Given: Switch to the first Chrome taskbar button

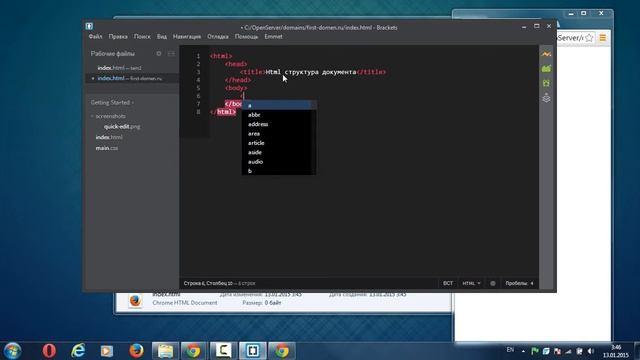Looking at the screenshot, I should tap(194, 351).
